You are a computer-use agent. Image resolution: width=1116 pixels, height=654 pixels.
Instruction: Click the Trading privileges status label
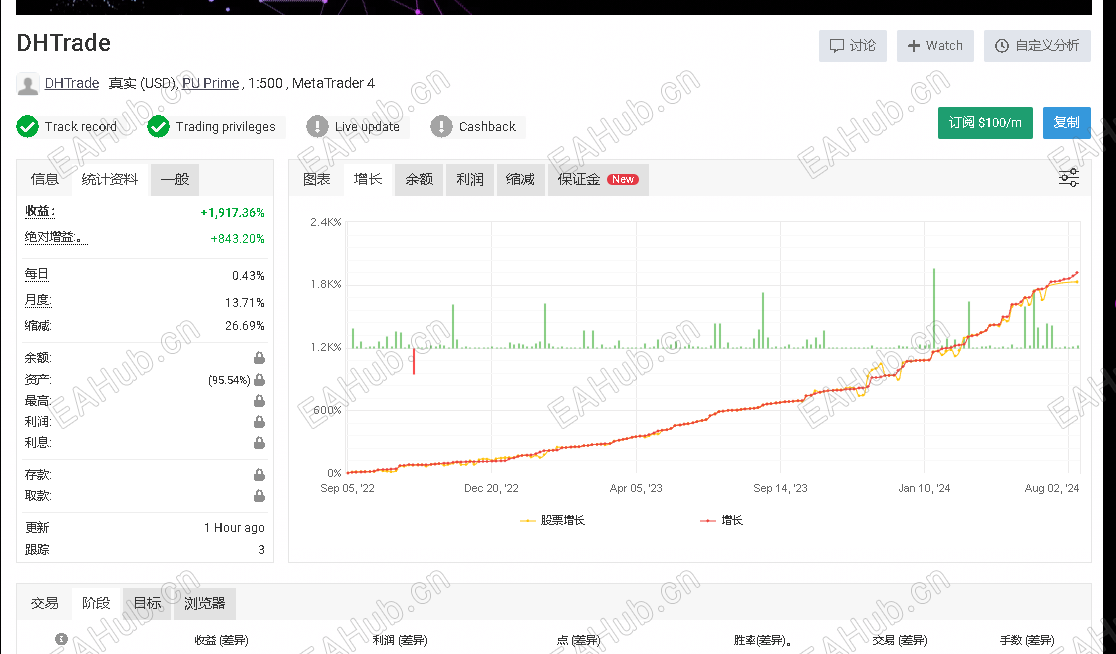pos(226,127)
